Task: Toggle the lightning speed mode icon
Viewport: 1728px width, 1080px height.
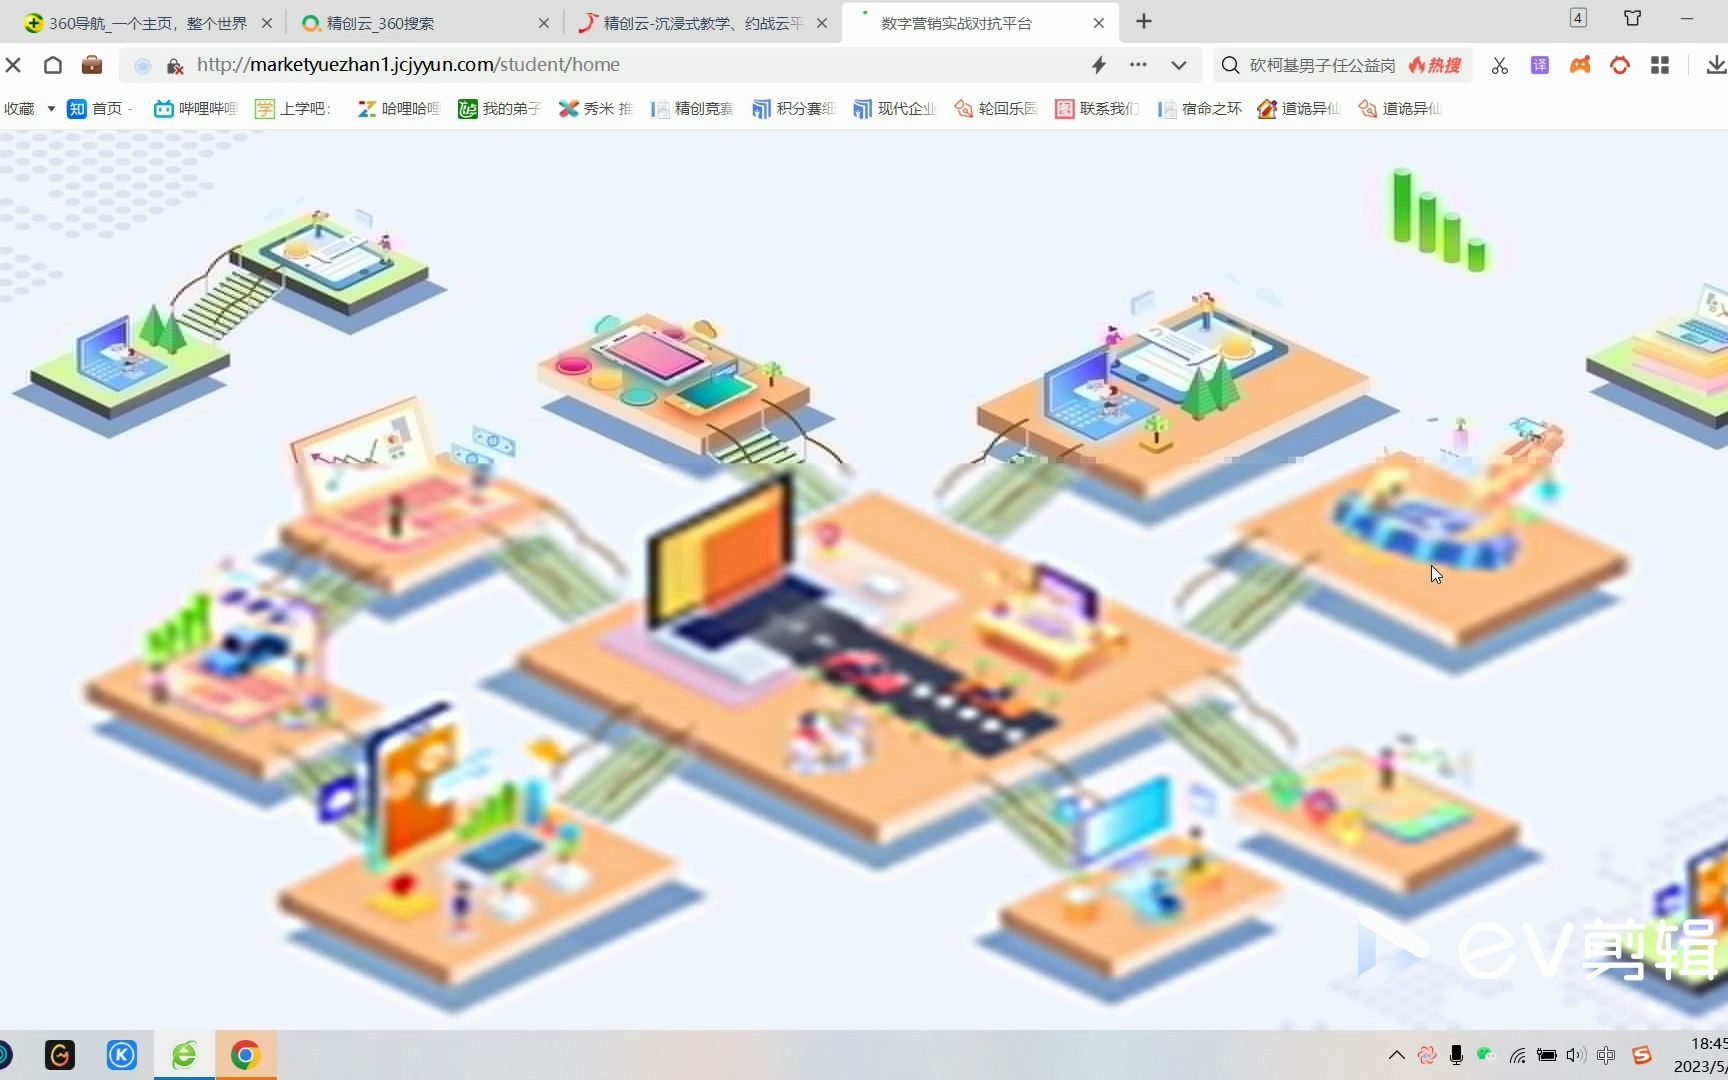Action: point(1099,65)
